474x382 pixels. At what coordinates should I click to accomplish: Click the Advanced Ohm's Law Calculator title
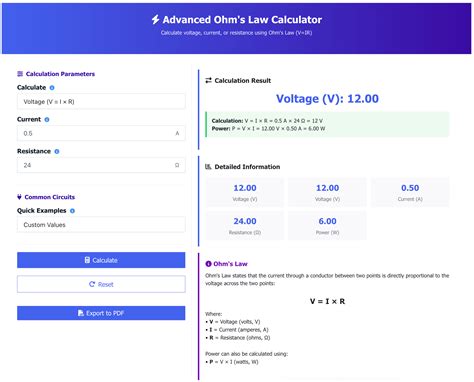pos(242,20)
